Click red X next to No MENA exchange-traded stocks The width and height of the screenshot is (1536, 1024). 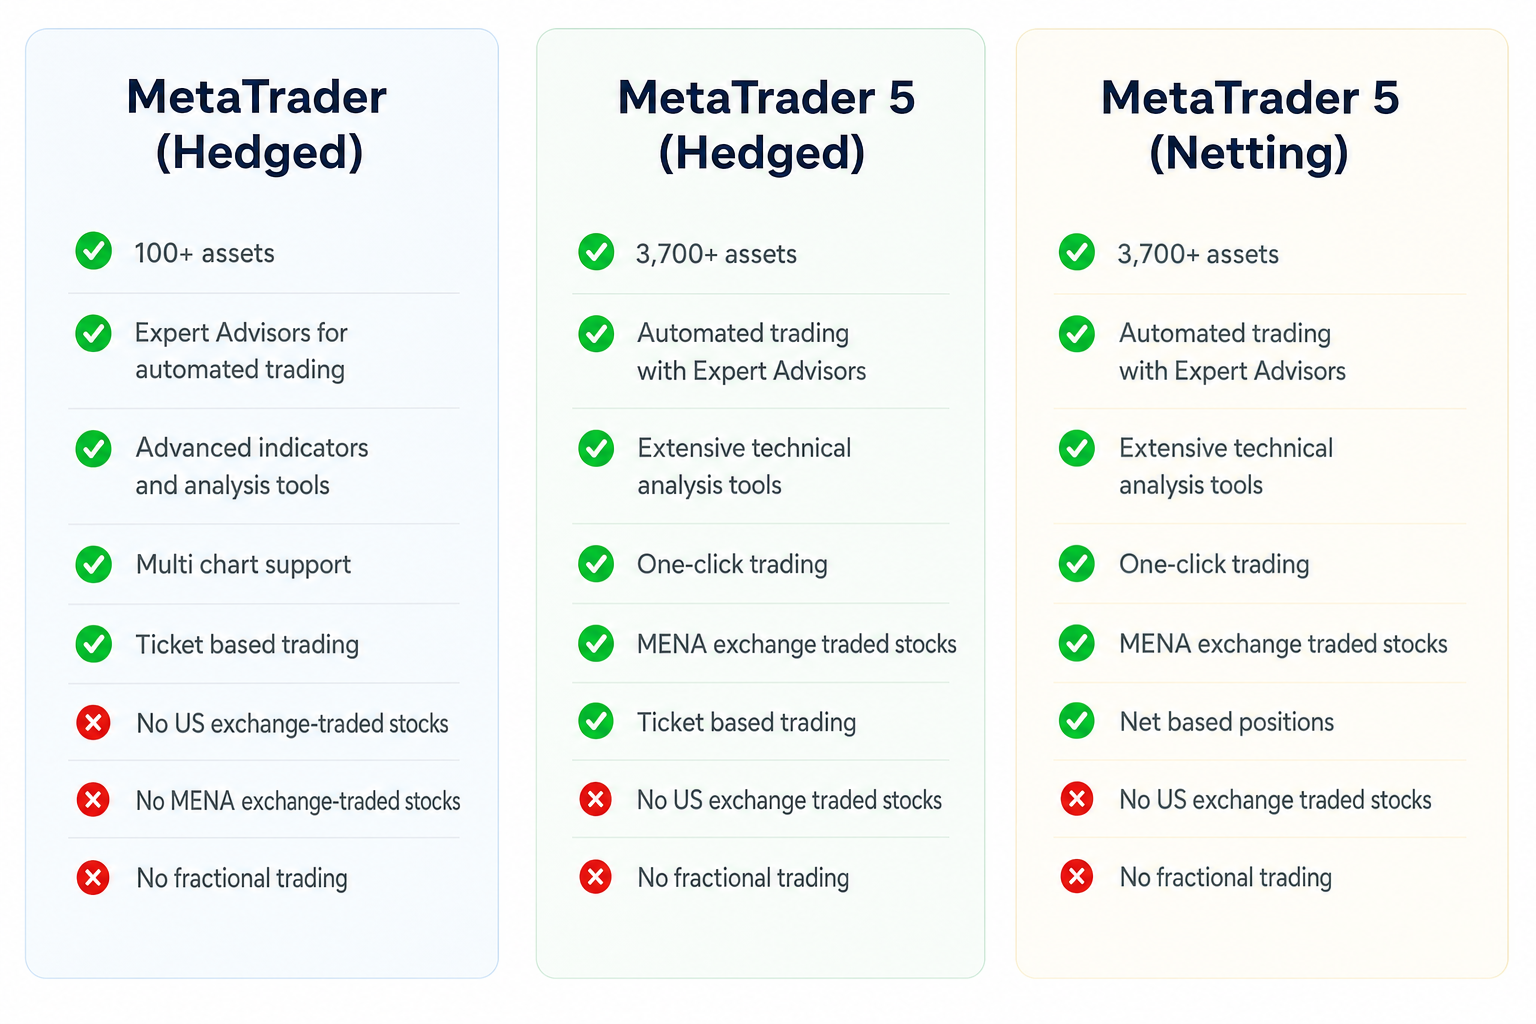point(93,800)
